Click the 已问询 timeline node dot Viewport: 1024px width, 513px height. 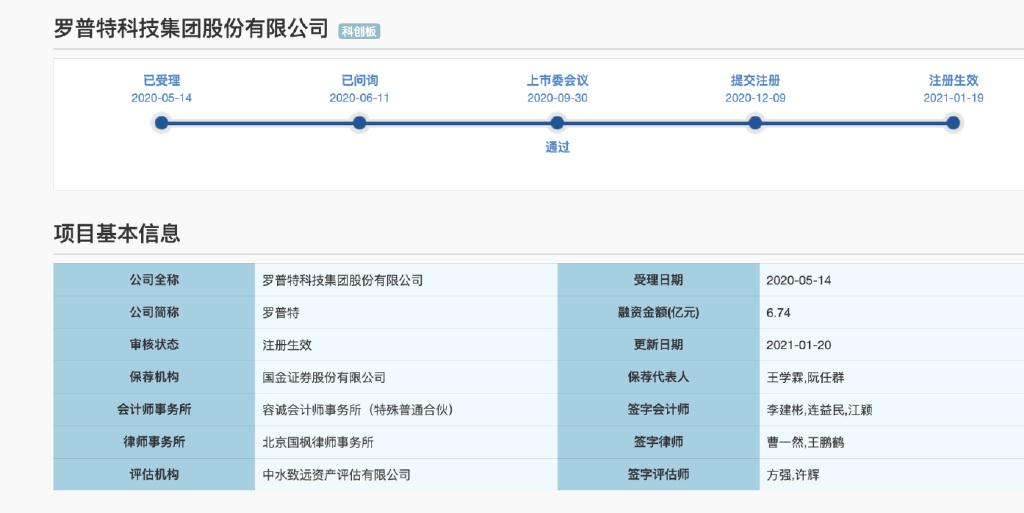point(359,123)
